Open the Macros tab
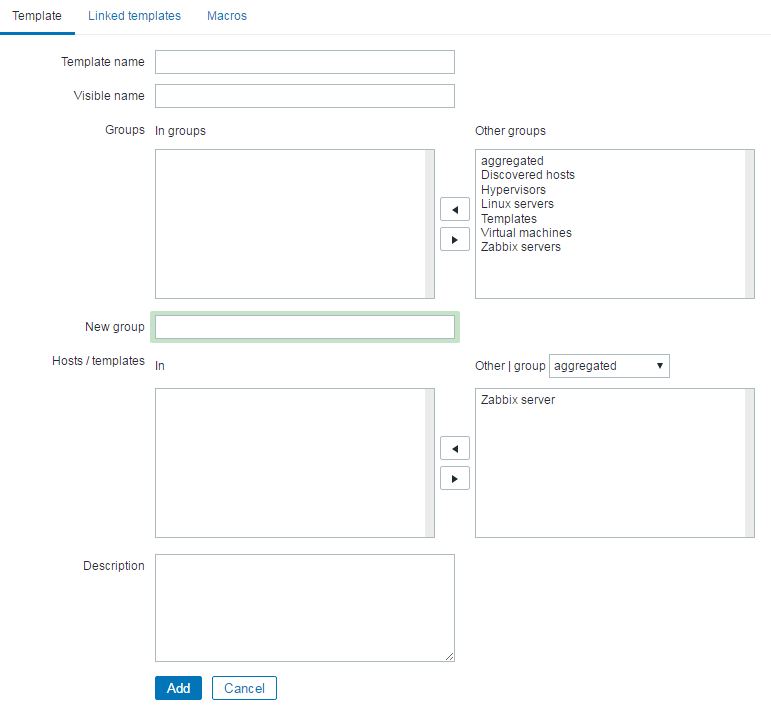 pyautogui.click(x=227, y=16)
